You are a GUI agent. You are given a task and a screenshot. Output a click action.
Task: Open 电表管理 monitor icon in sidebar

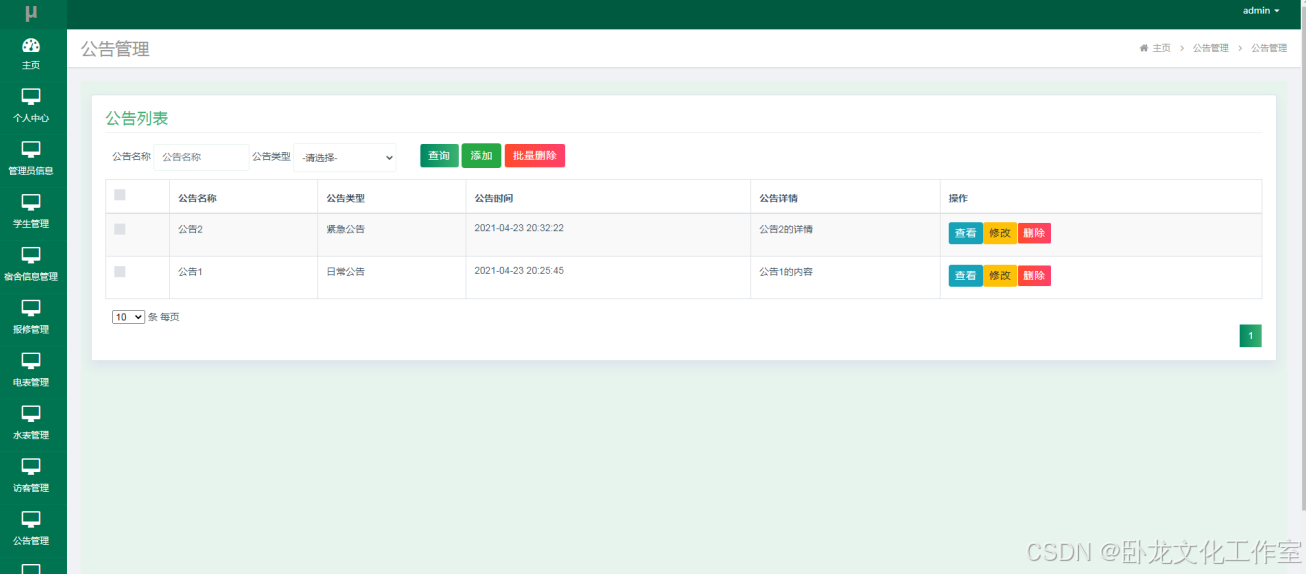point(31,361)
